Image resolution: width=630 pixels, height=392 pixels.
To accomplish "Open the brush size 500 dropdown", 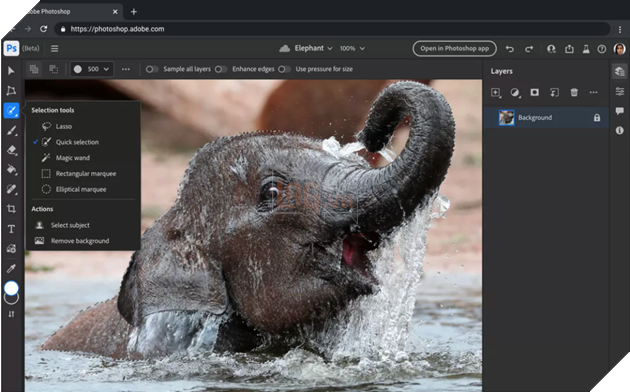I will pos(92,69).
